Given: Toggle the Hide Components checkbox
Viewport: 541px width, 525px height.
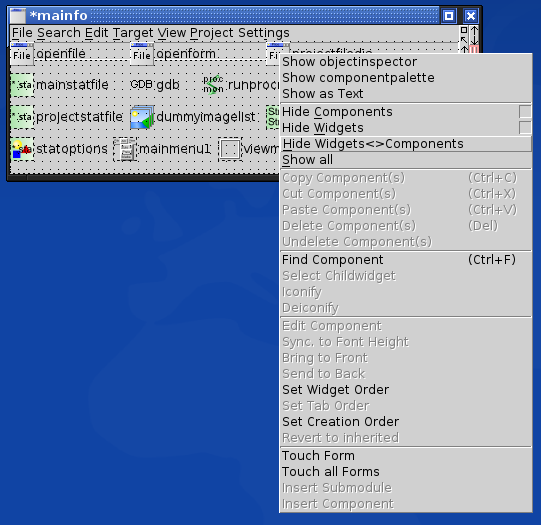Looking at the screenshot, I should point(525,112).
